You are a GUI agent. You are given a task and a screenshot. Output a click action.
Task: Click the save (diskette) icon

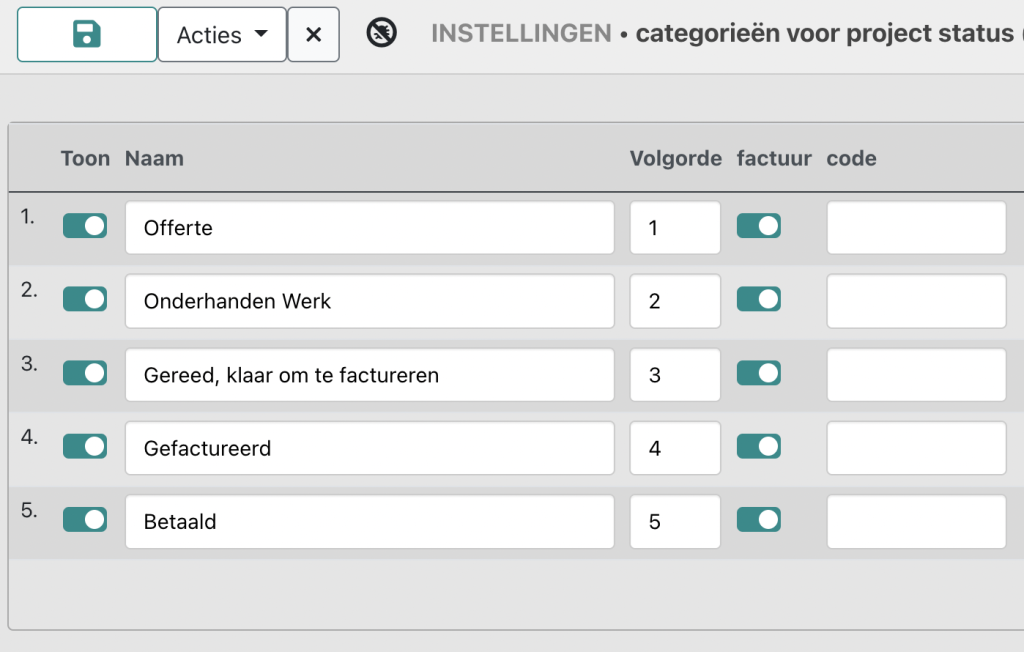[85, 33]
